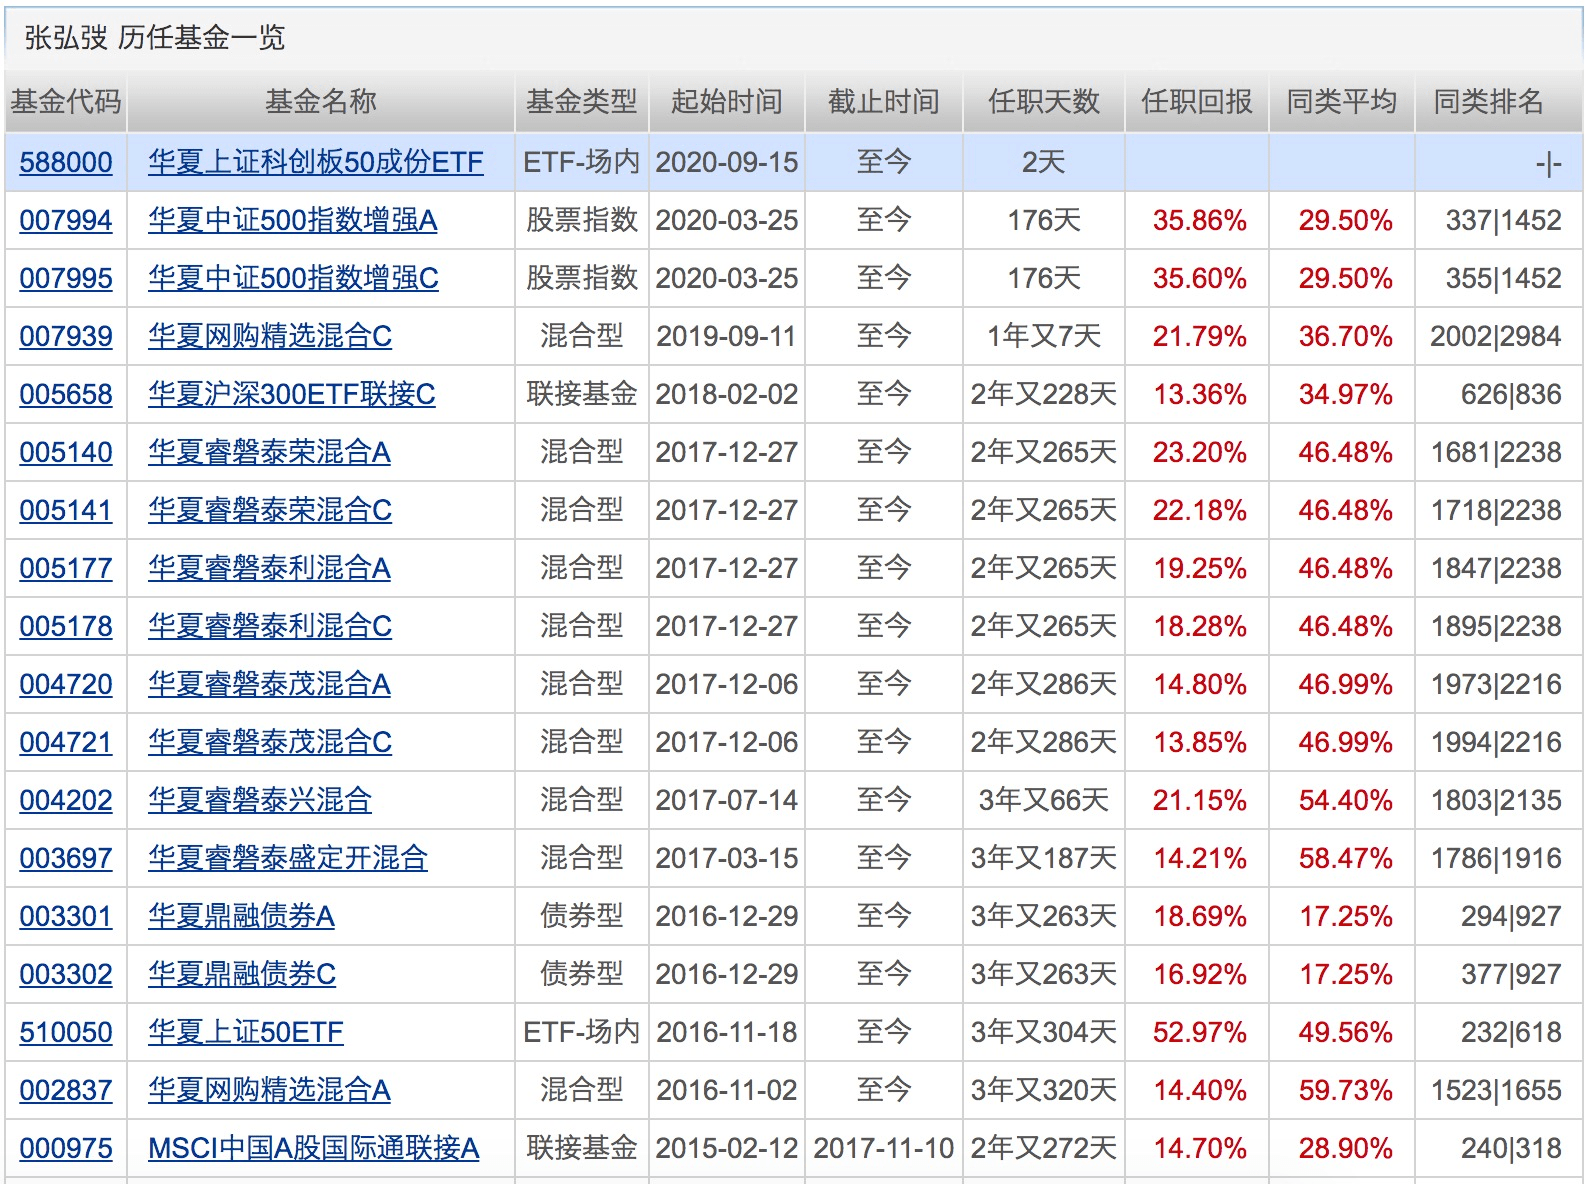Open fund code link 005141
The image size is (1592, 1184).
66,510
